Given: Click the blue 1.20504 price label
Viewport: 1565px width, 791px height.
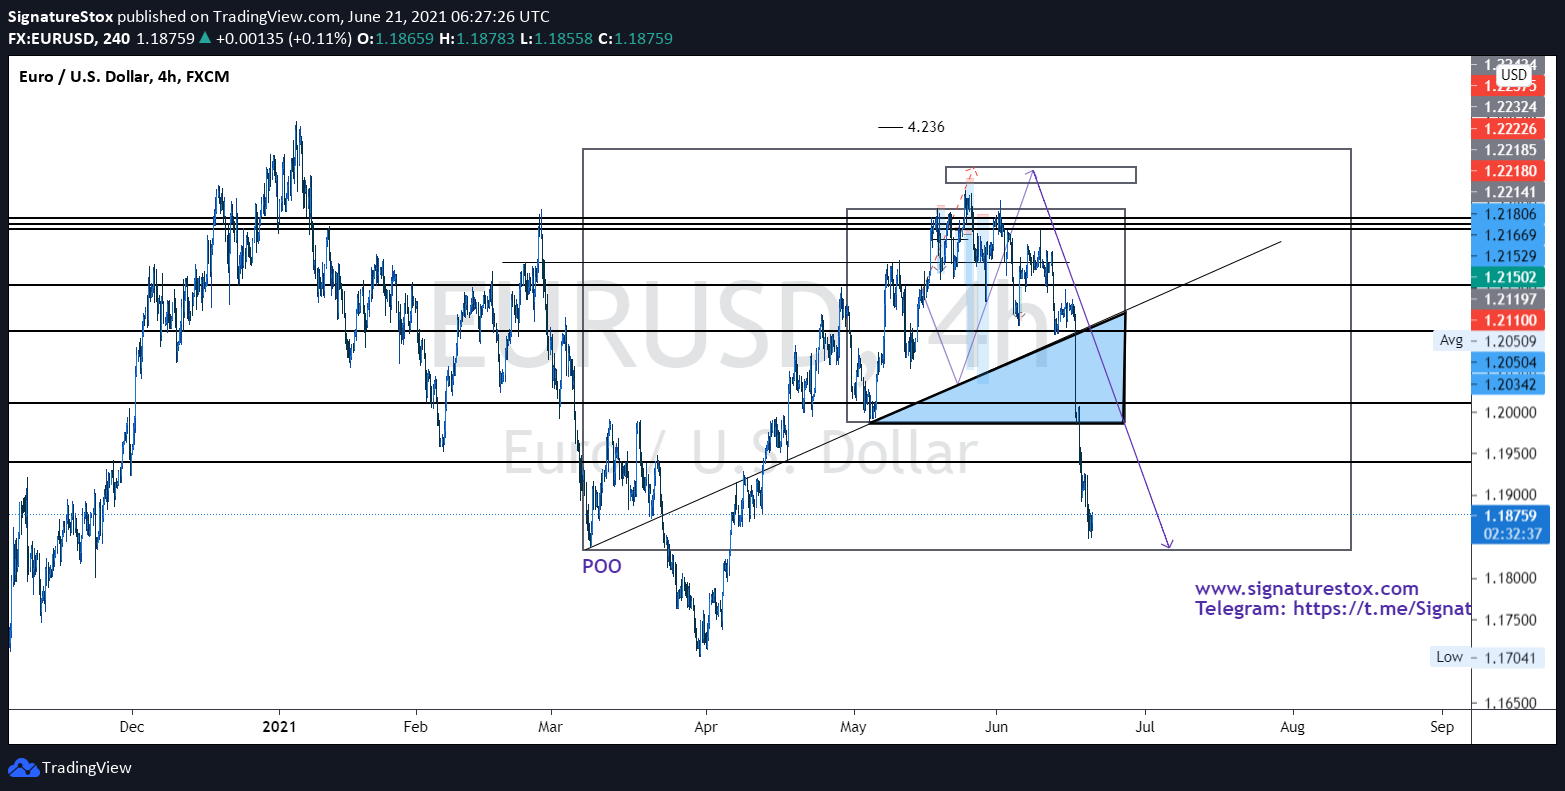Looking at the screenshot, I should pos(1510,362).
